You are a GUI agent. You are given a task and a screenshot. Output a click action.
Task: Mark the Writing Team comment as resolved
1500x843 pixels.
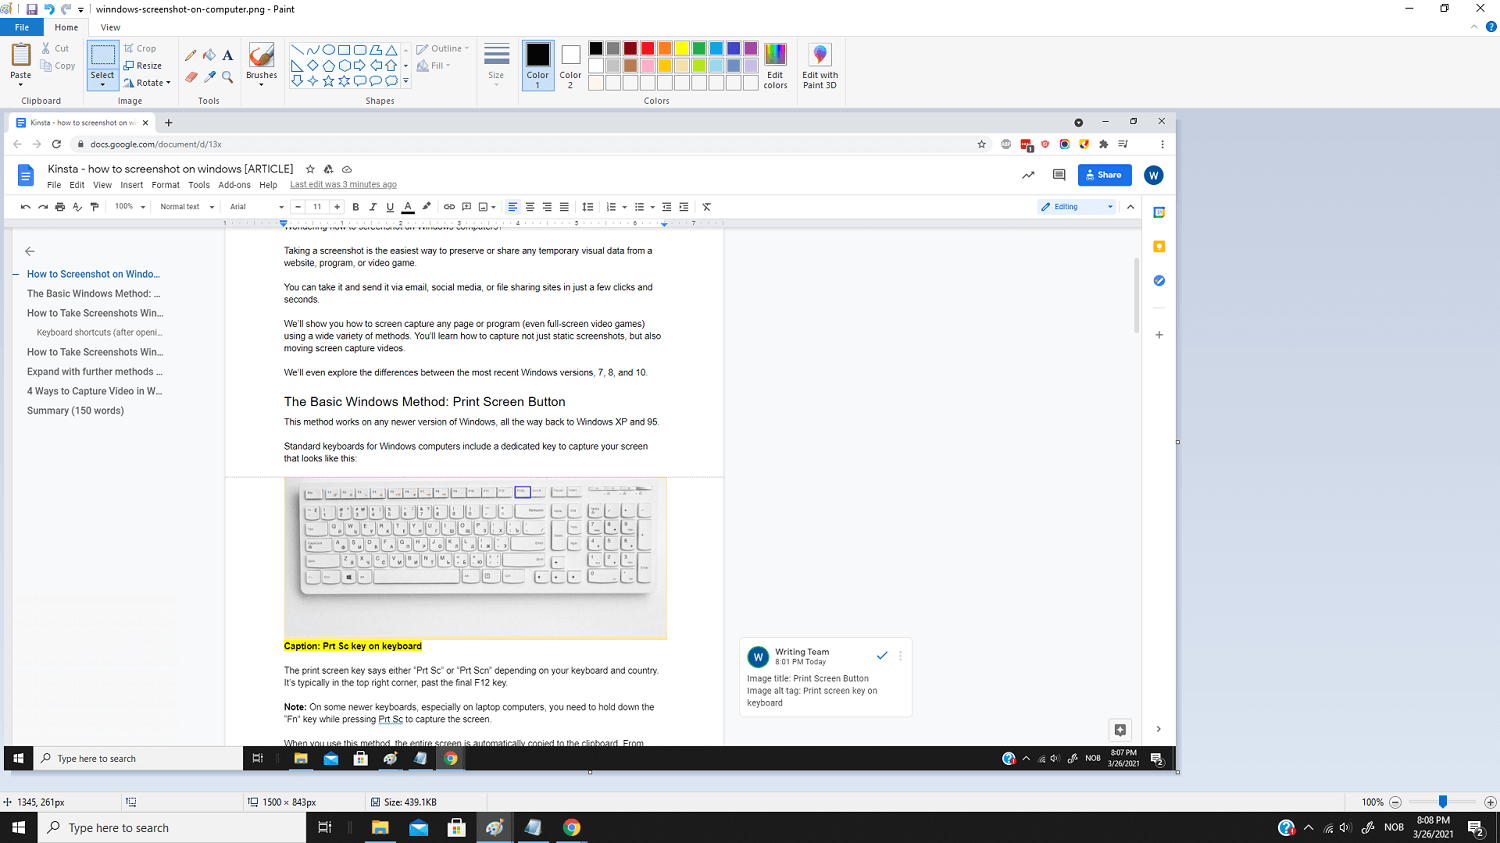pyautogui.click(x=882, y=655)
